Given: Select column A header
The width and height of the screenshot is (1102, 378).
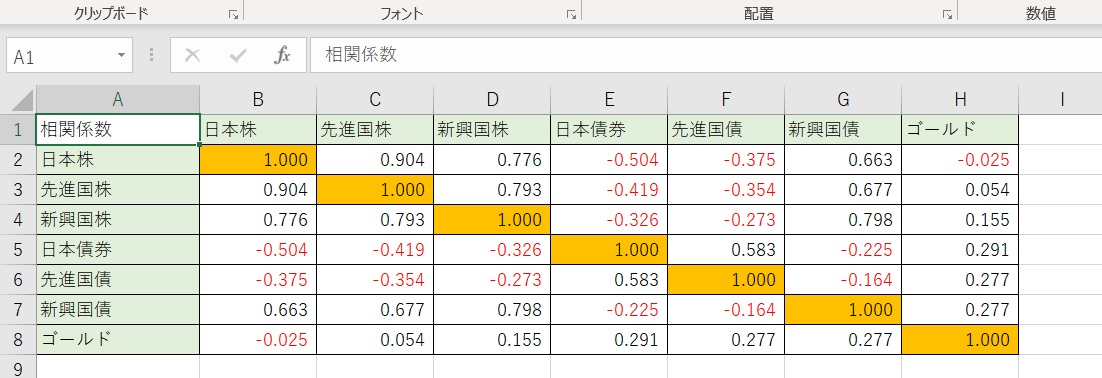Looking at the screenshot, I should click(118, 100).
